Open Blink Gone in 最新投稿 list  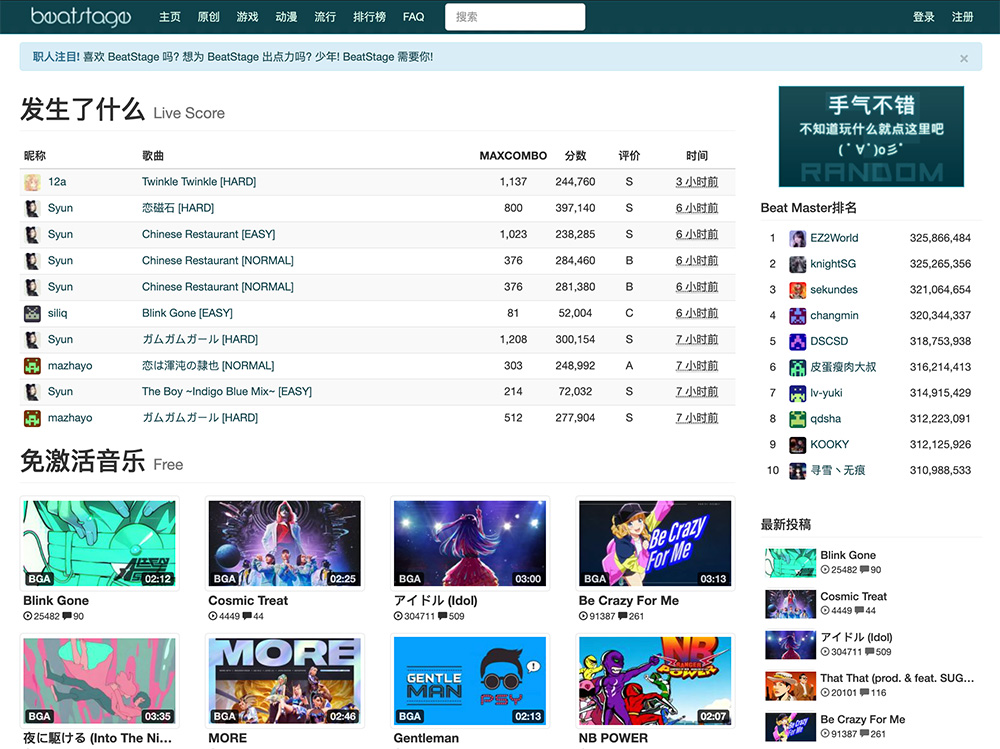(848, 555)
